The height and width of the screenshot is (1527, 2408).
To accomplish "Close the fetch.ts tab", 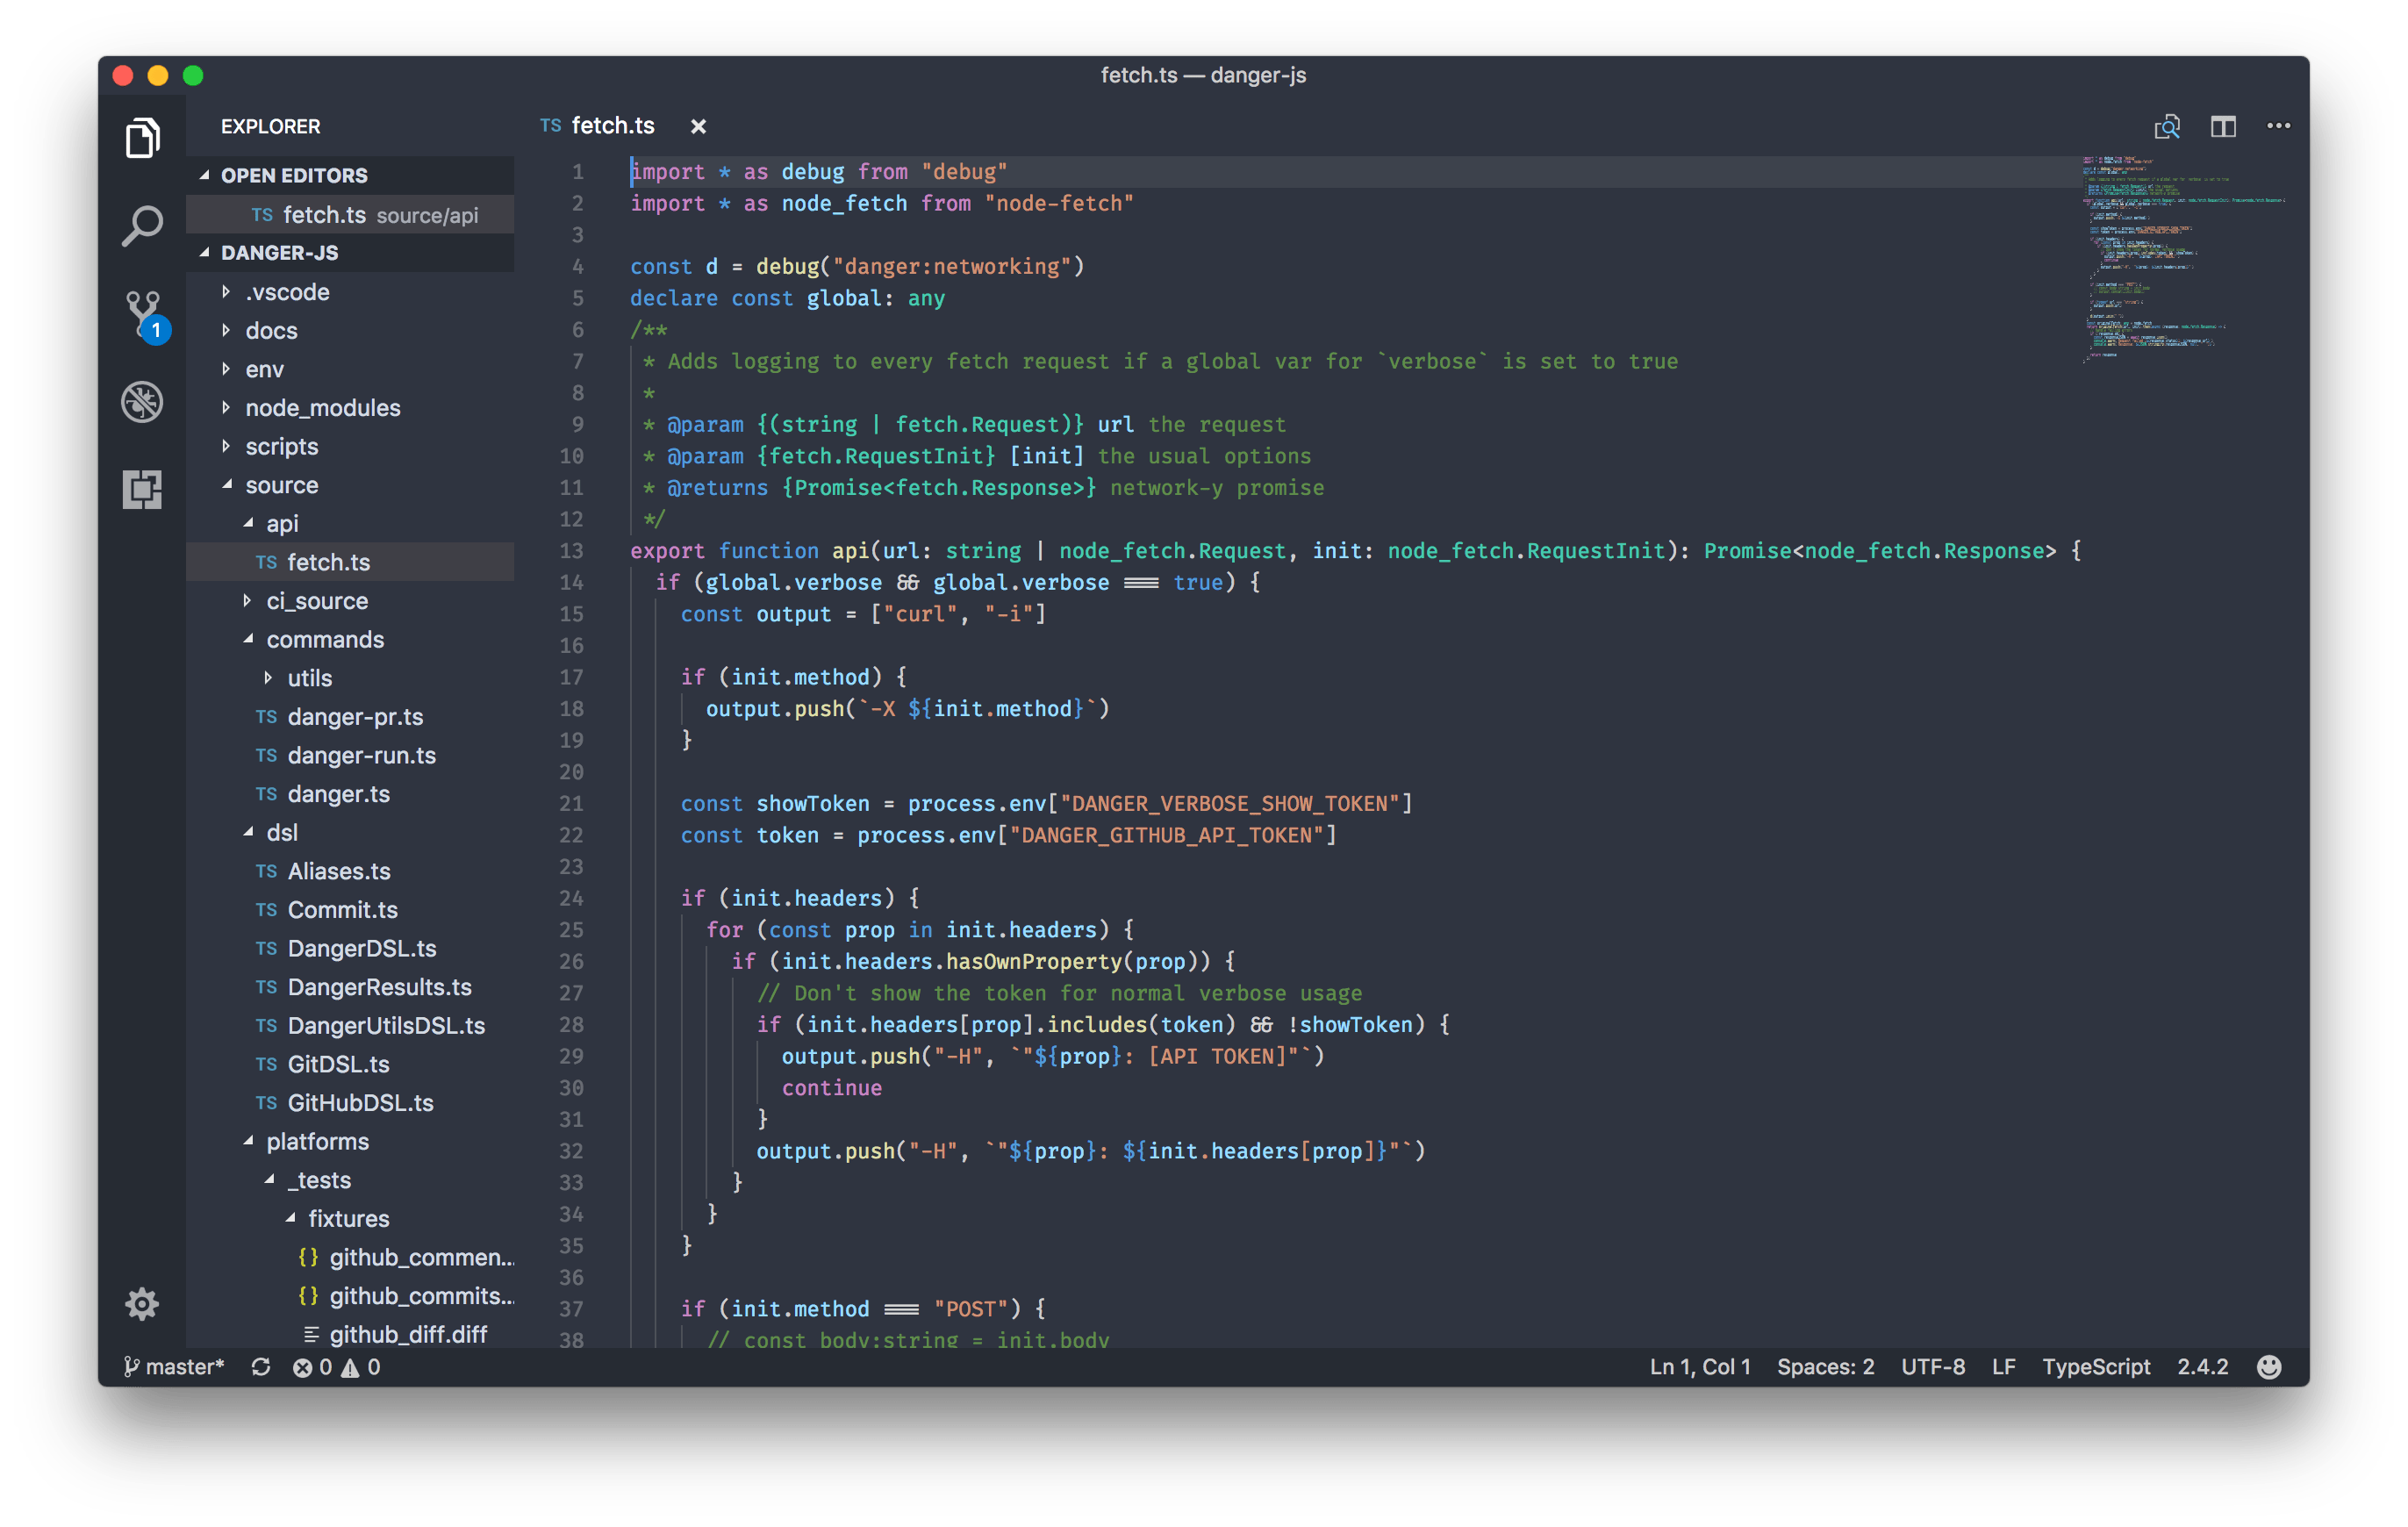I will coord(698,127).
